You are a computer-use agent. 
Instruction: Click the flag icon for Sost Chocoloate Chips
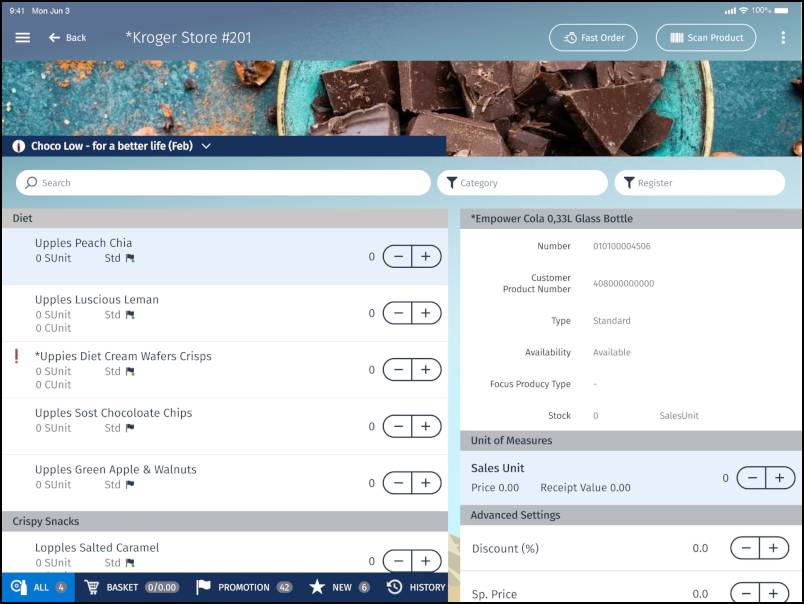click(x=130, y=428)
